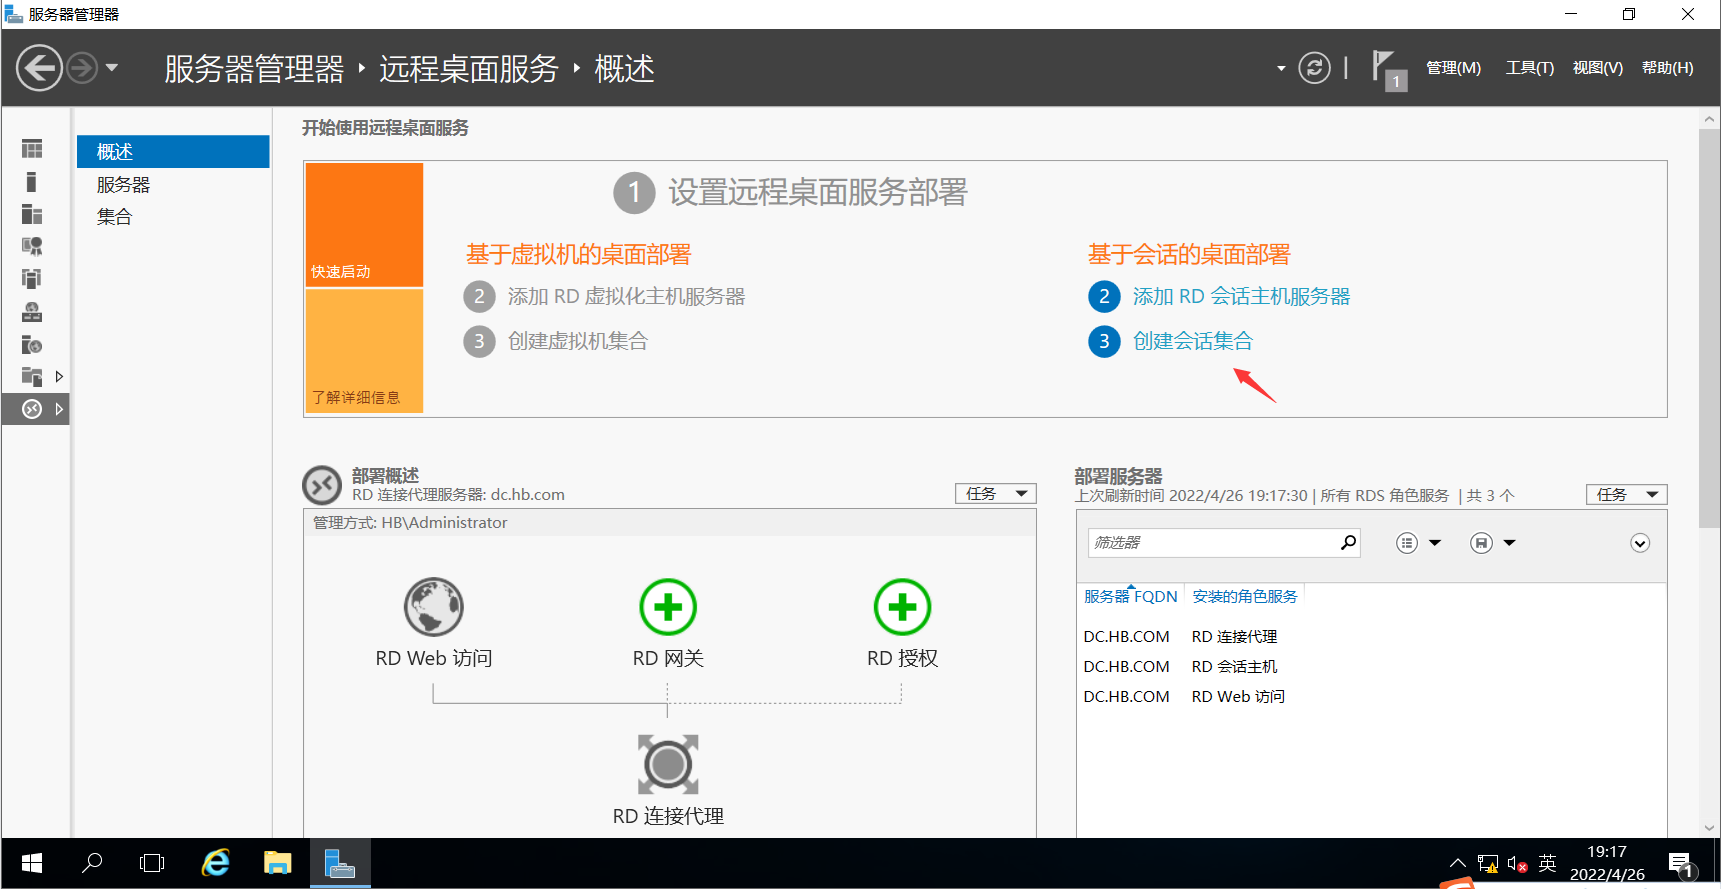The image size is (1721, 889).
Task: Sort by 安装的角色服务 column header
Action: [x=1244, y=596]
